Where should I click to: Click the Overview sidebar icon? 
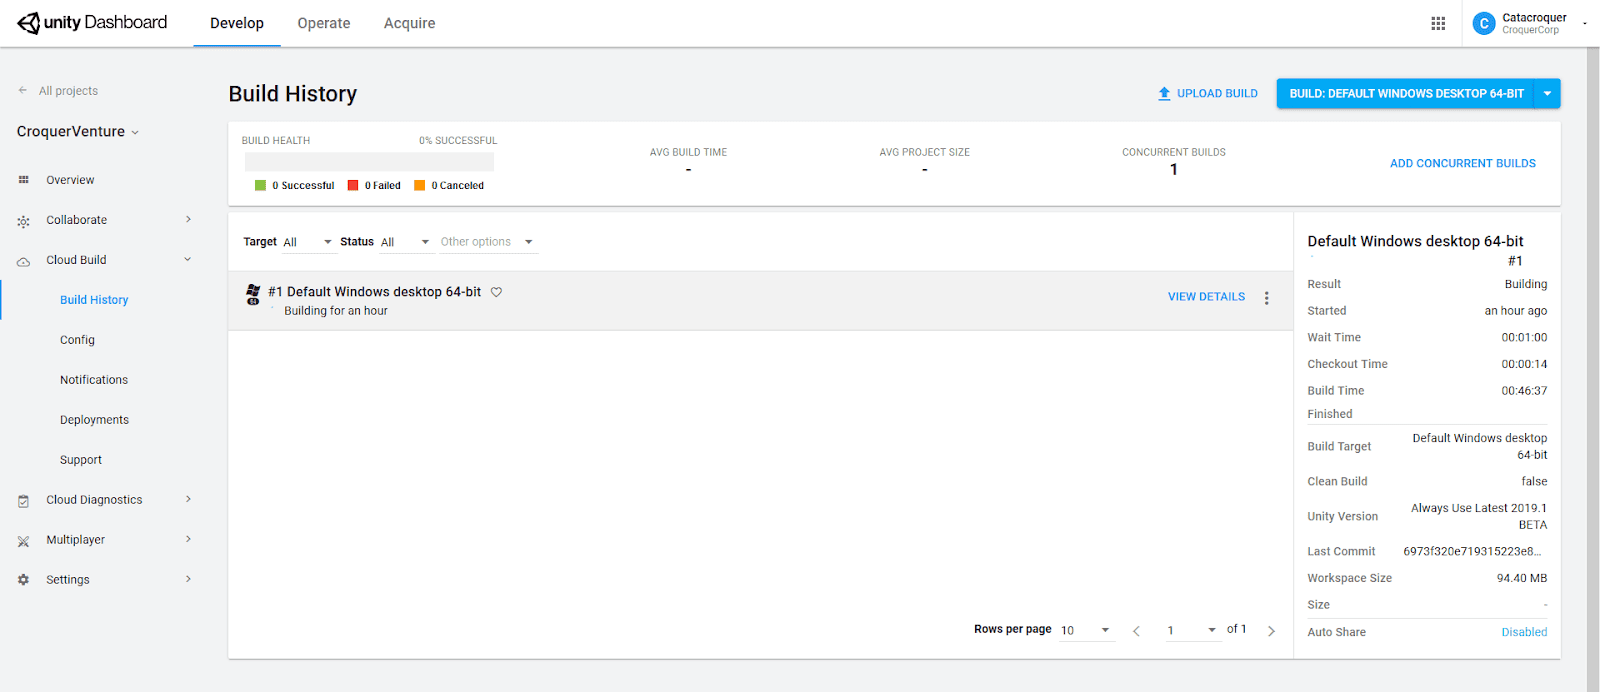[x=23, y=180]
